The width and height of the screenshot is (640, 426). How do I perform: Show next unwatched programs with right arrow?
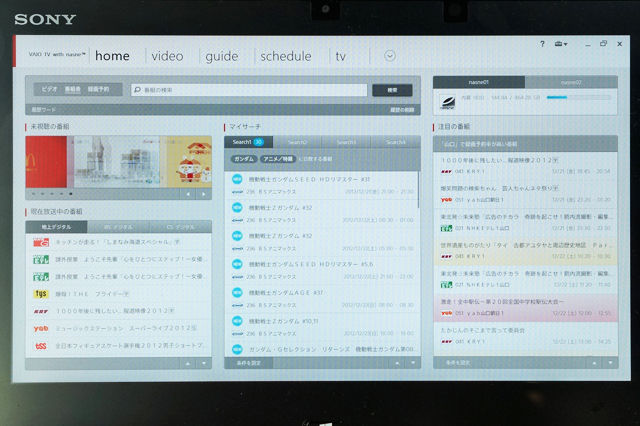click(x=204, y=194)
